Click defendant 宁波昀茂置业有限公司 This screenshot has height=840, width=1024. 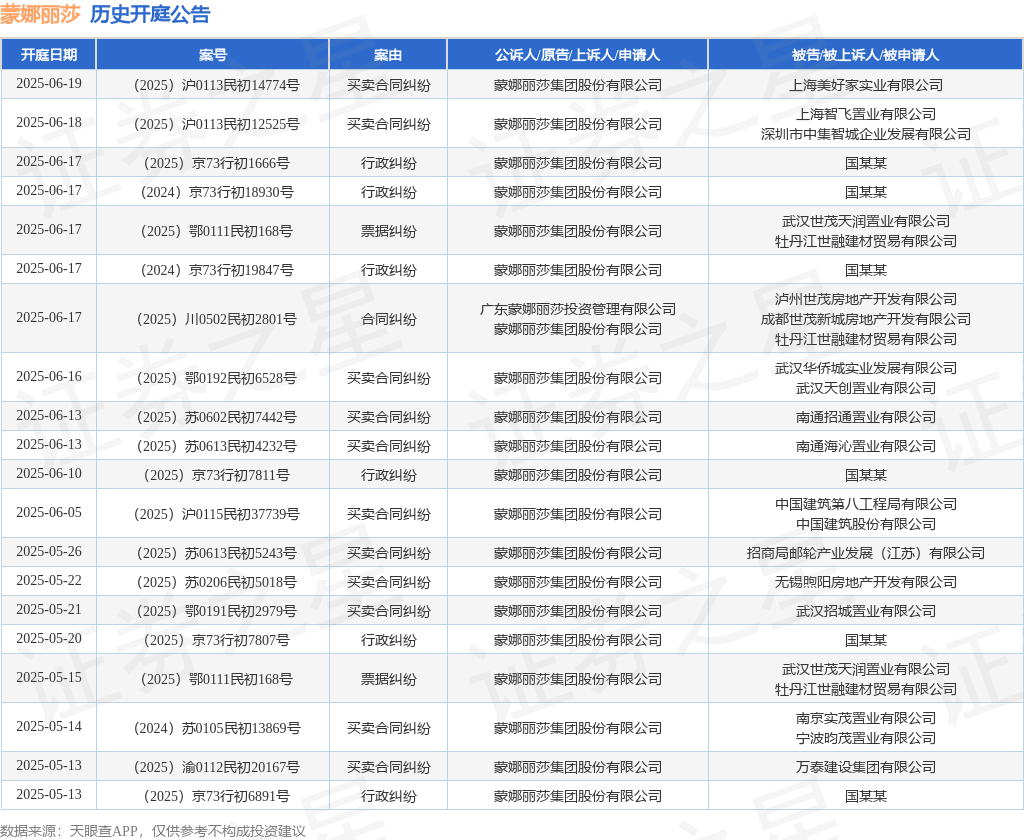[866, 737]
